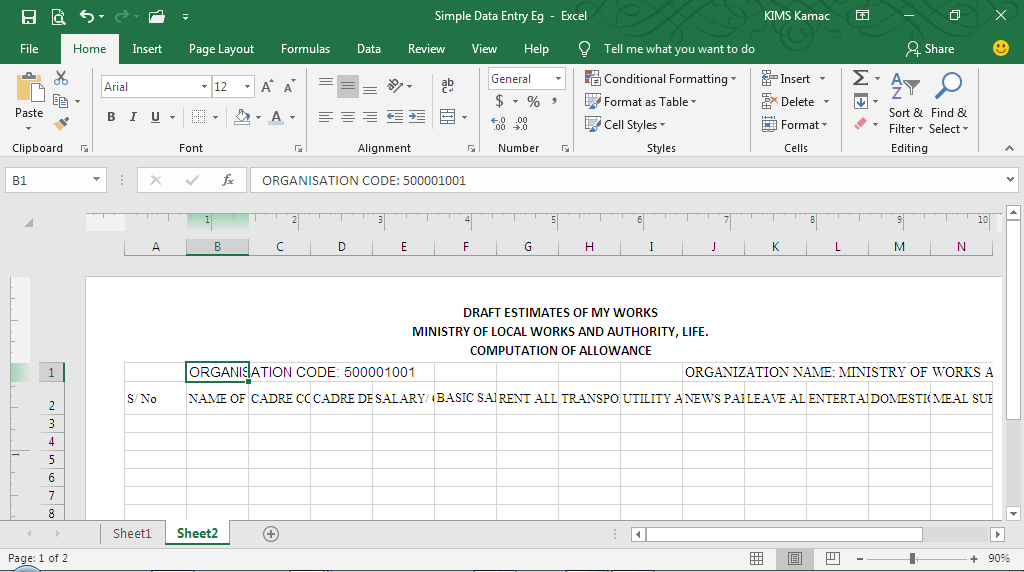Viewport: 1024px width, 572px height.
Task: Click the Share button
Action: coord(930,49)
